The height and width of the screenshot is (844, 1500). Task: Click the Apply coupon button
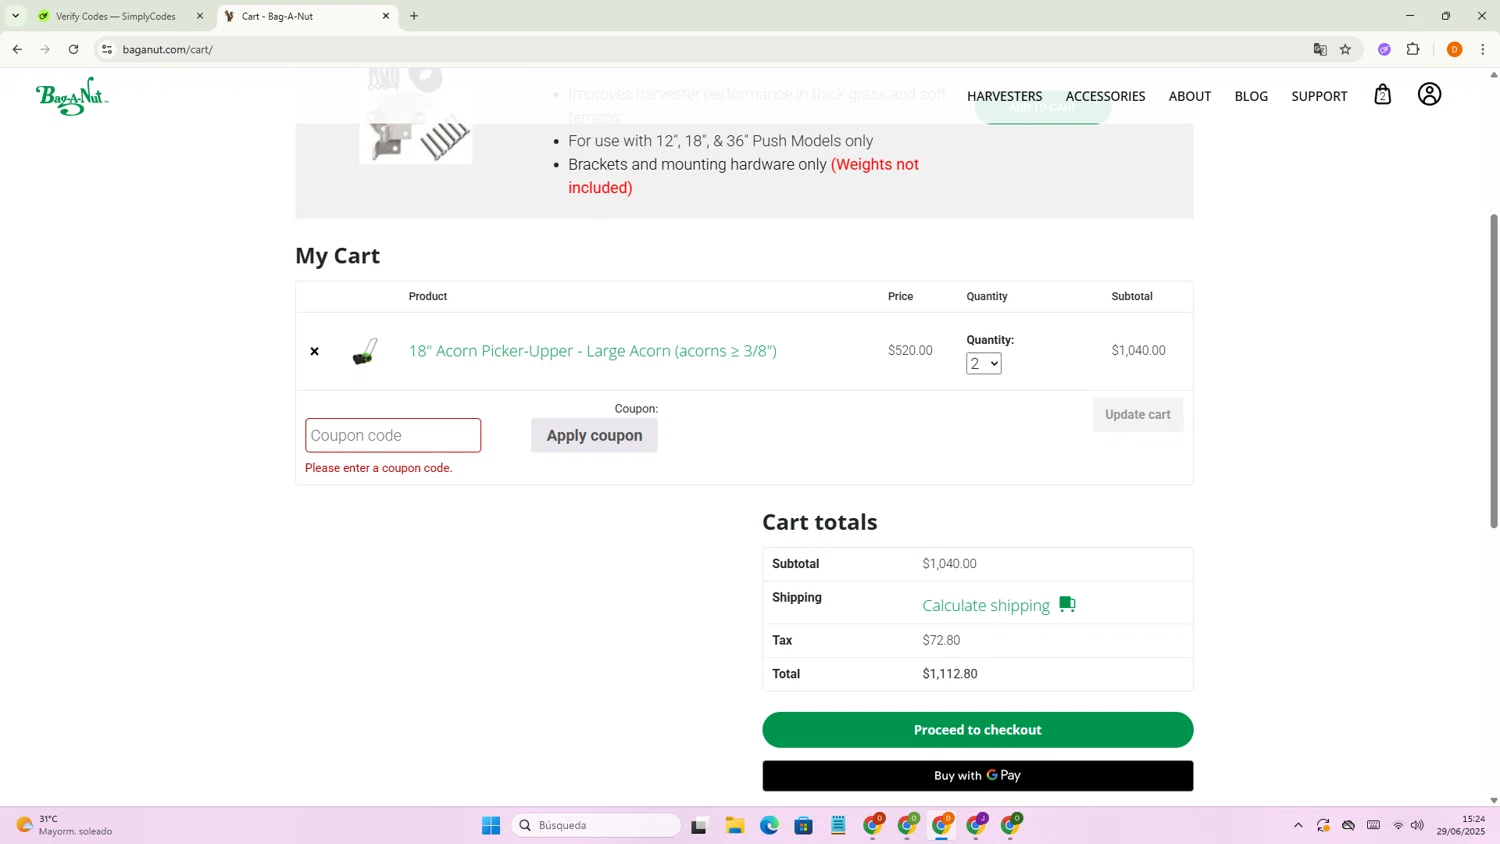(x=594, y=435)
